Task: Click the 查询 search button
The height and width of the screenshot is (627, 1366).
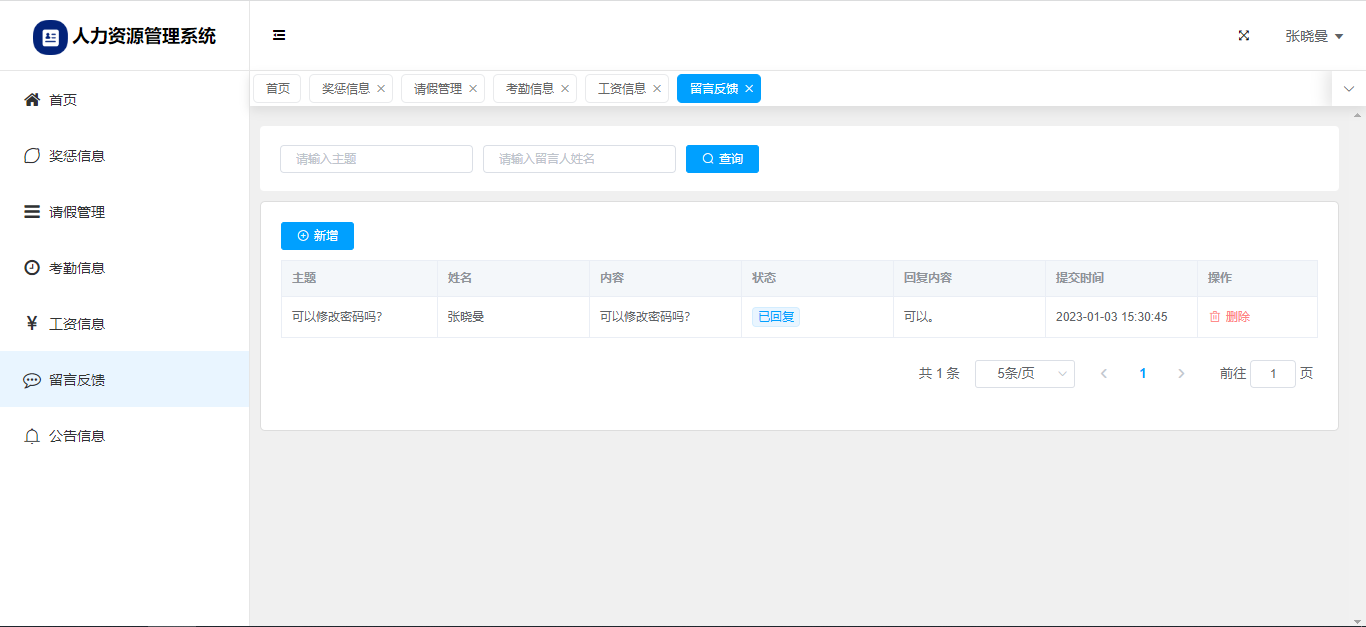Action: [722, 159]
